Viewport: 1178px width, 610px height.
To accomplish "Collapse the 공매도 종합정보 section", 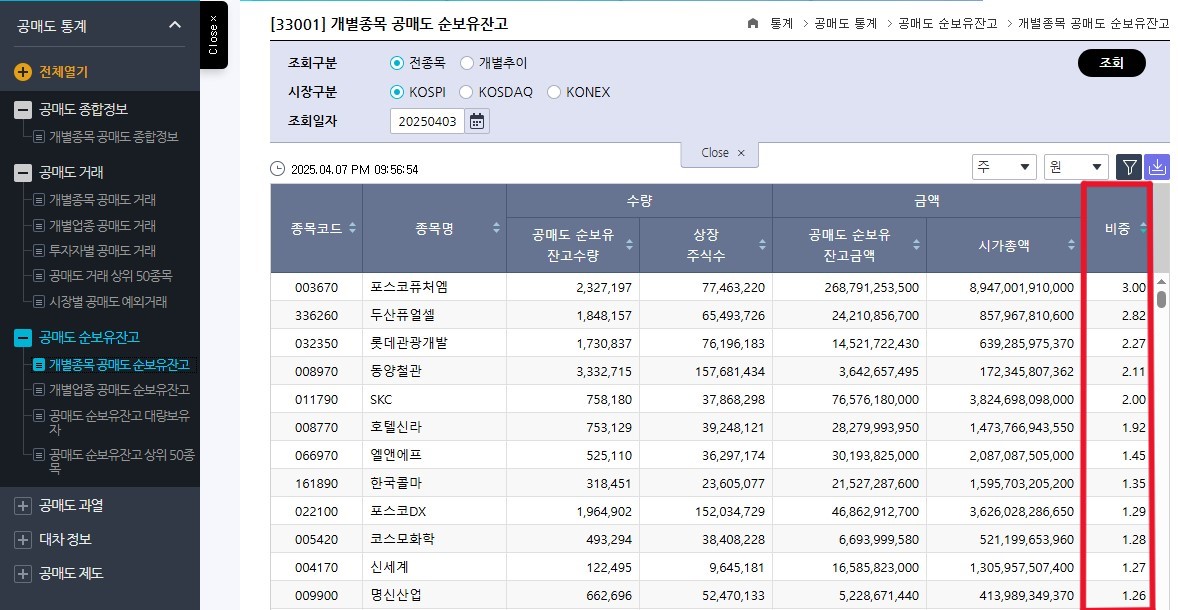I will [23, 110].
